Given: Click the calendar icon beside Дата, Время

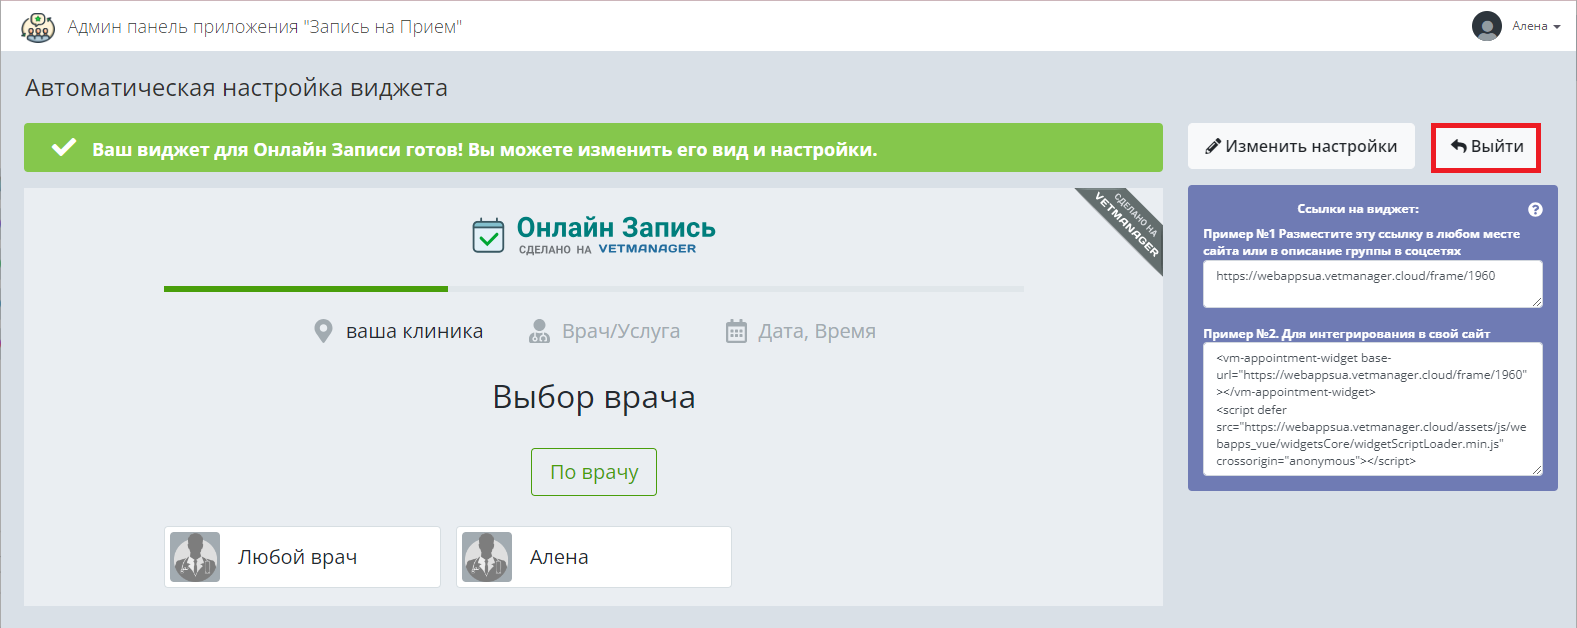Looking at the screenshot, I should coord(736,331).
